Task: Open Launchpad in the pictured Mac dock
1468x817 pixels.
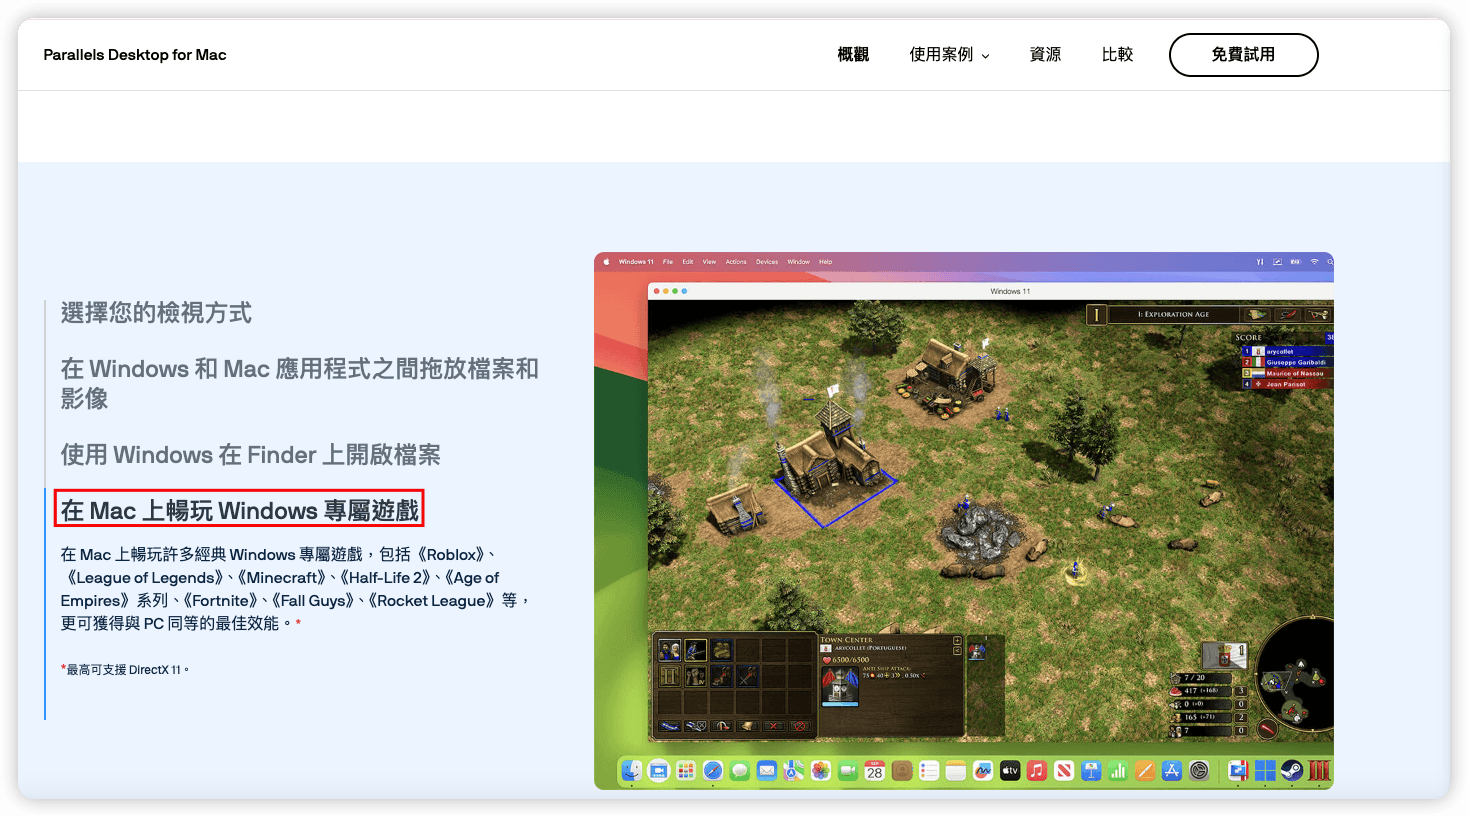Action: (686, 771)
